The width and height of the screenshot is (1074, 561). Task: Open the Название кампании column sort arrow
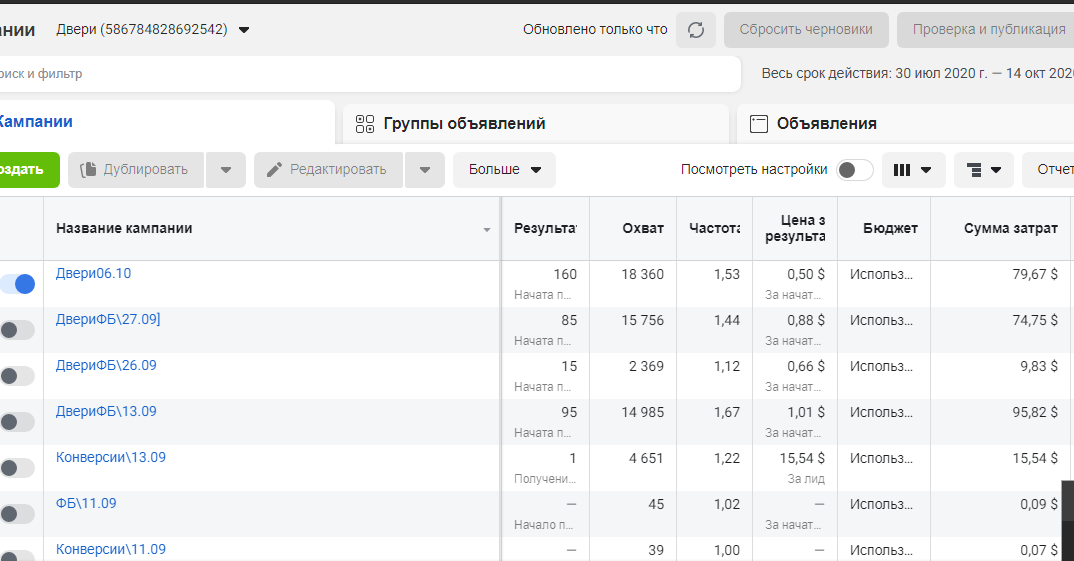487,229
